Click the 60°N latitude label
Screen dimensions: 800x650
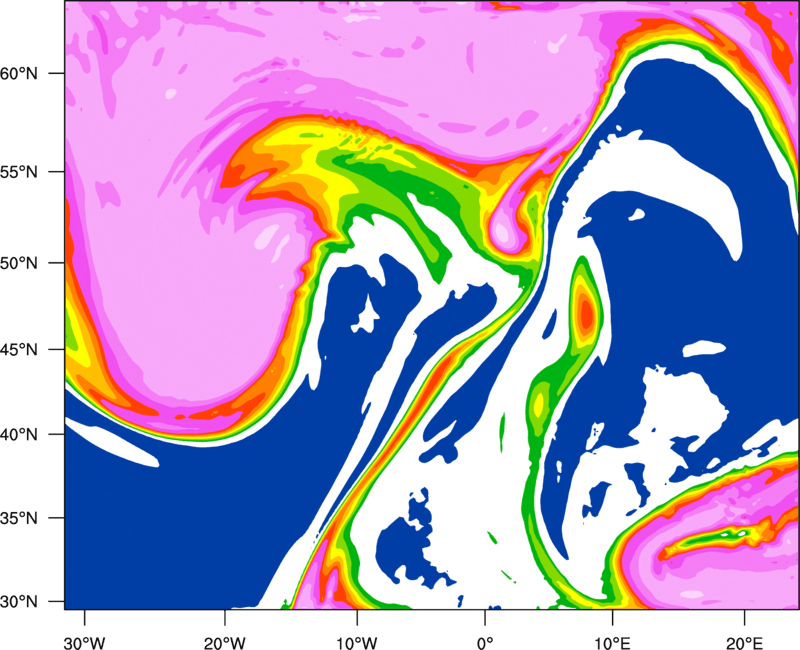[x=19, y=73]
